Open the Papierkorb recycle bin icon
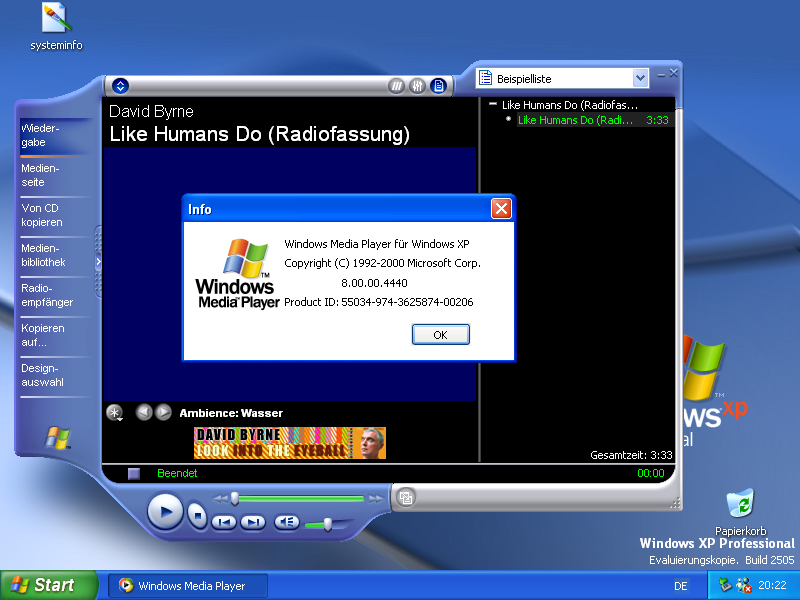 pyautogui.click(x=740, y=512)
